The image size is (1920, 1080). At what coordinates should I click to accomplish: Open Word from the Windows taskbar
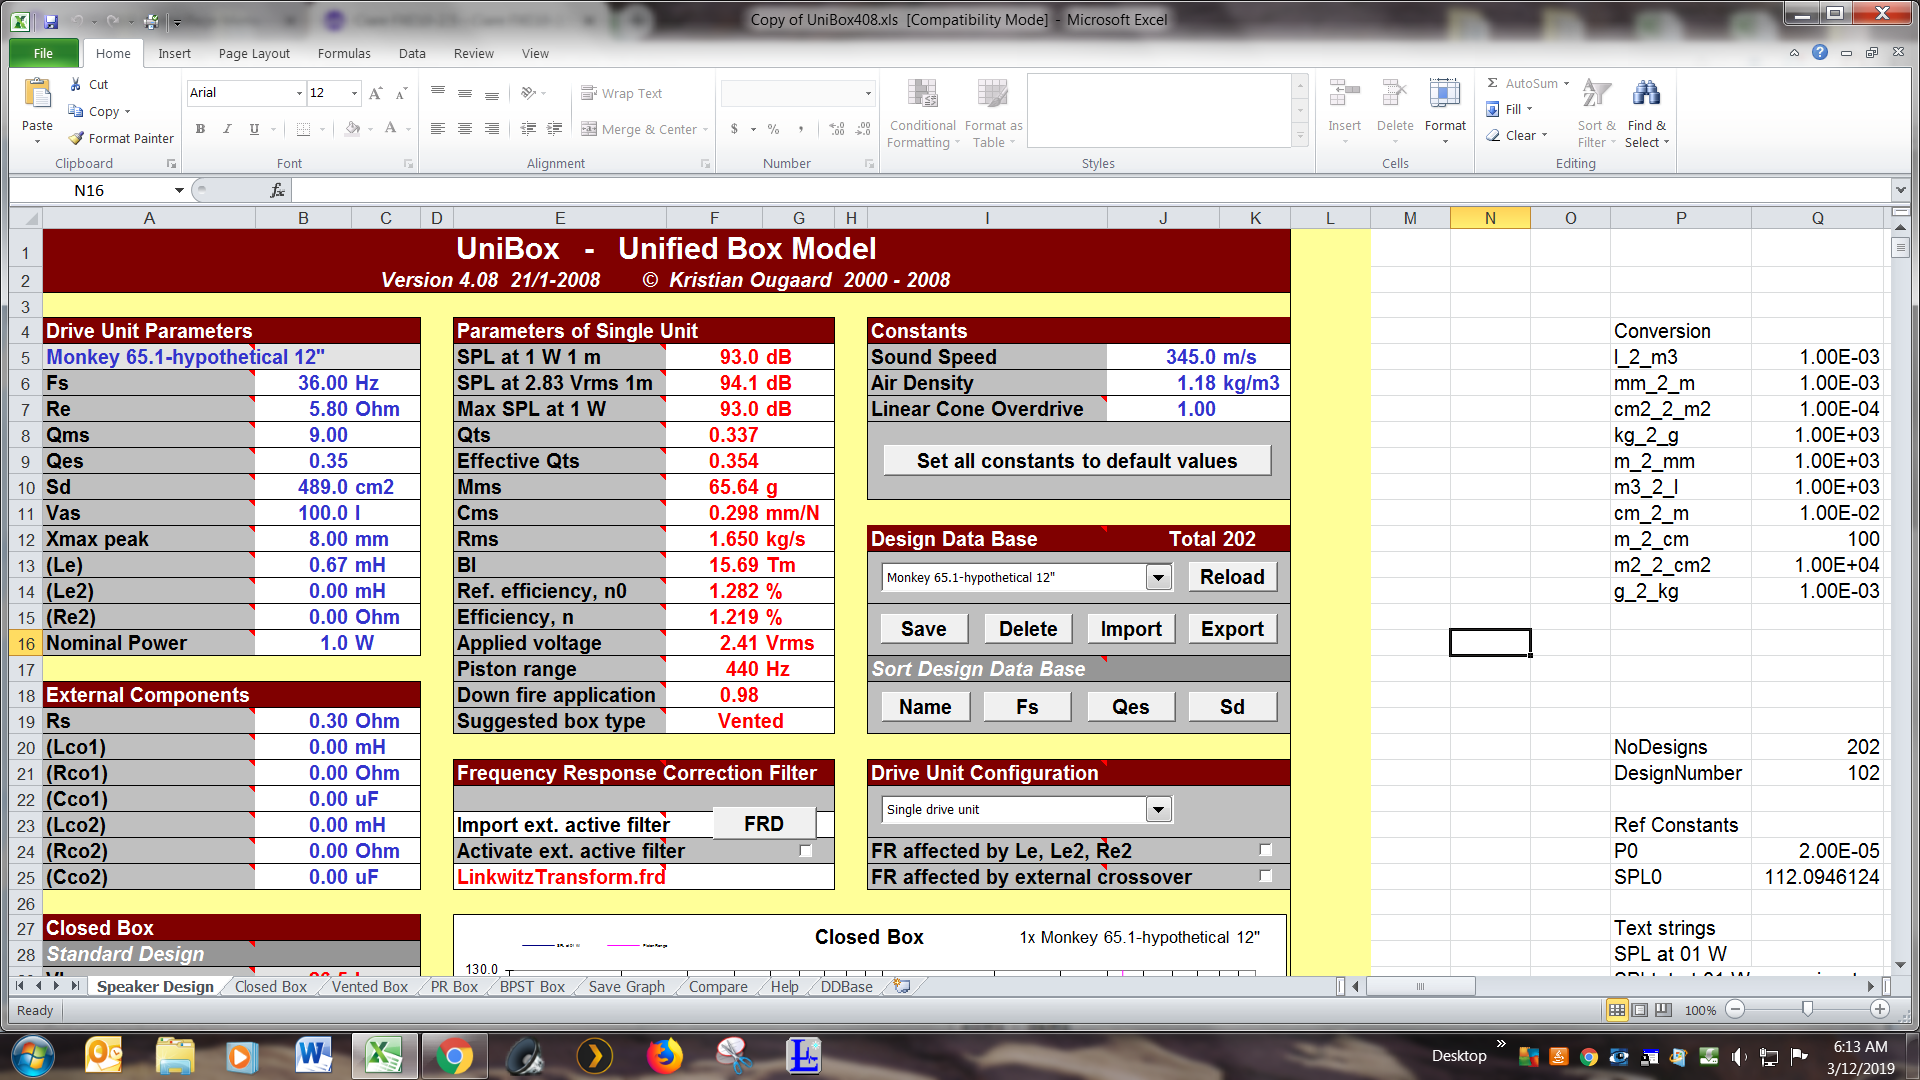coord(315,1056)
